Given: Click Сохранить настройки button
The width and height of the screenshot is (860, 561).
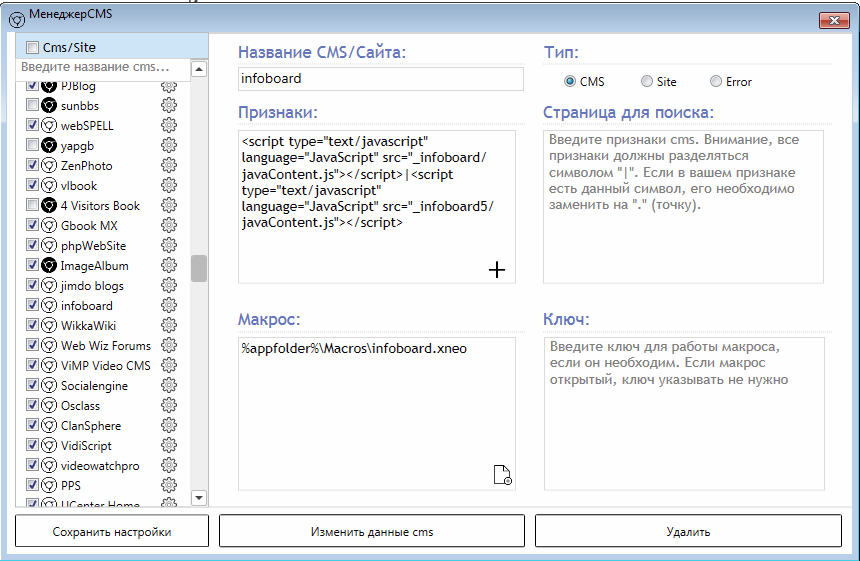Looking at the screenshot, I should [x=112, y=531].
